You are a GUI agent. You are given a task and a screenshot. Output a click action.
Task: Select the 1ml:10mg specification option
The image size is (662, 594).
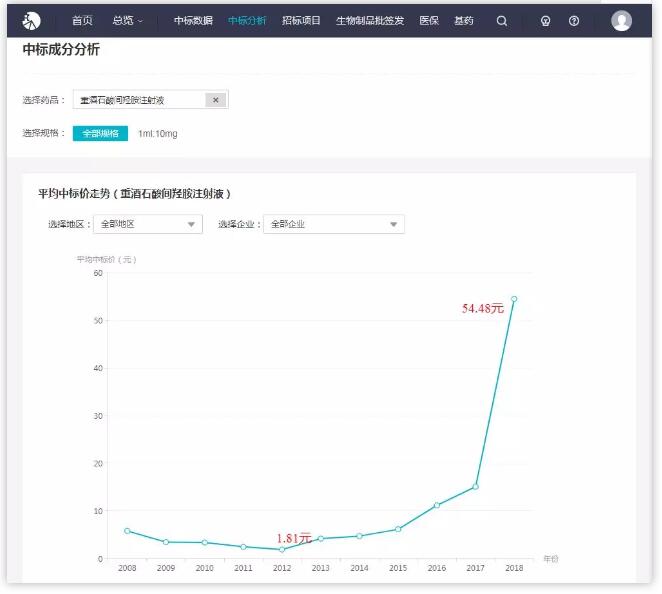pos(157,133)
